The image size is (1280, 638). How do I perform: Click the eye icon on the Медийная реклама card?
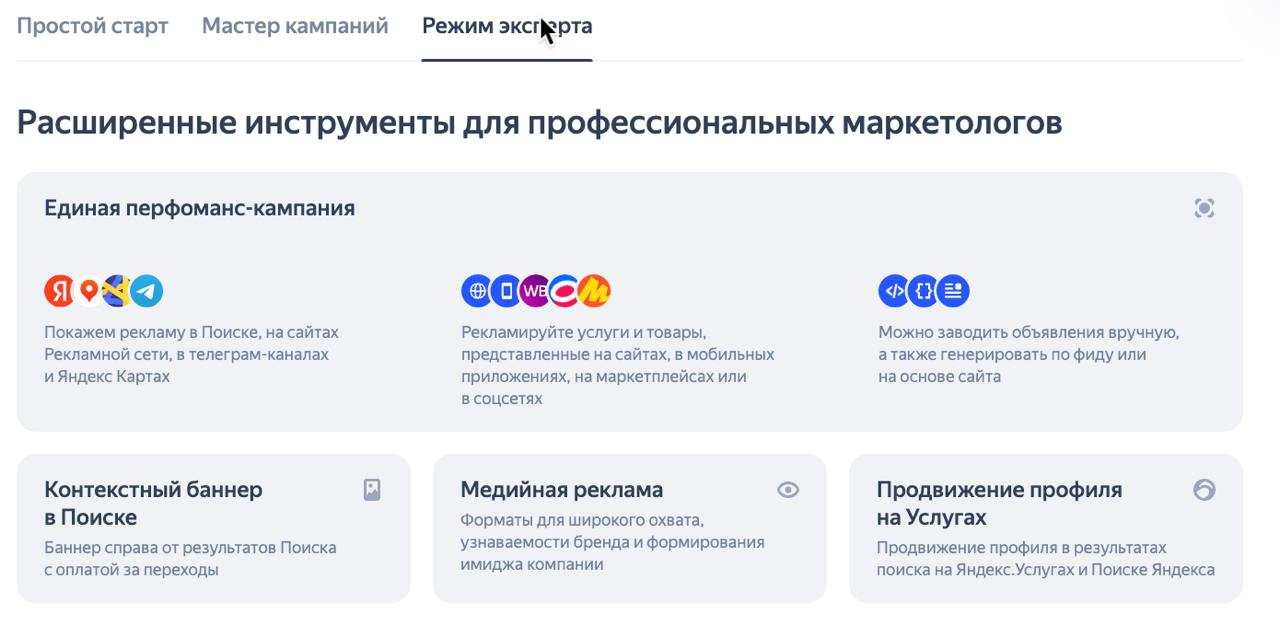tap(788, 490)
